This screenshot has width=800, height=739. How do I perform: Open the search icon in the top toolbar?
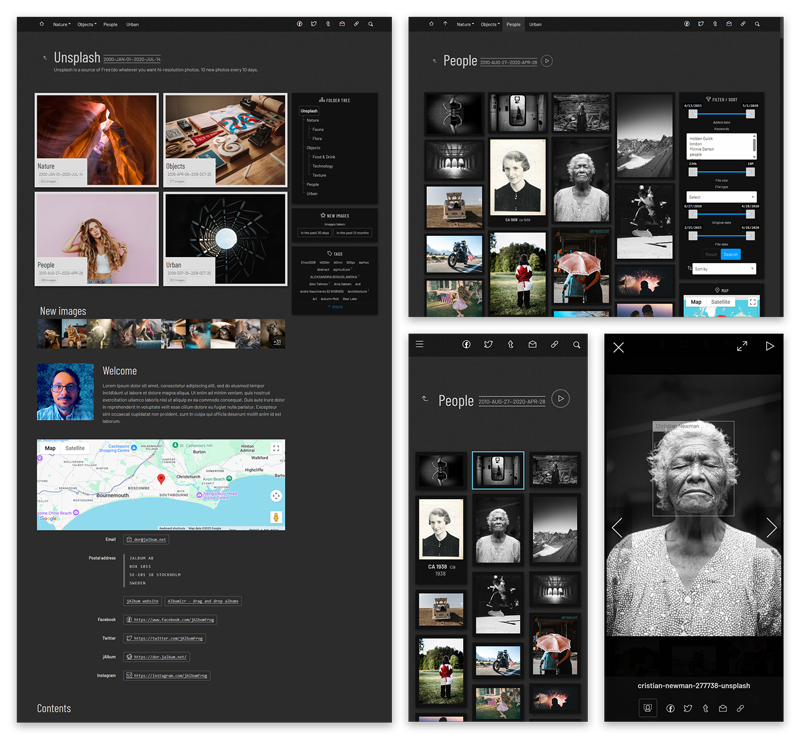[x=371, y=24]
